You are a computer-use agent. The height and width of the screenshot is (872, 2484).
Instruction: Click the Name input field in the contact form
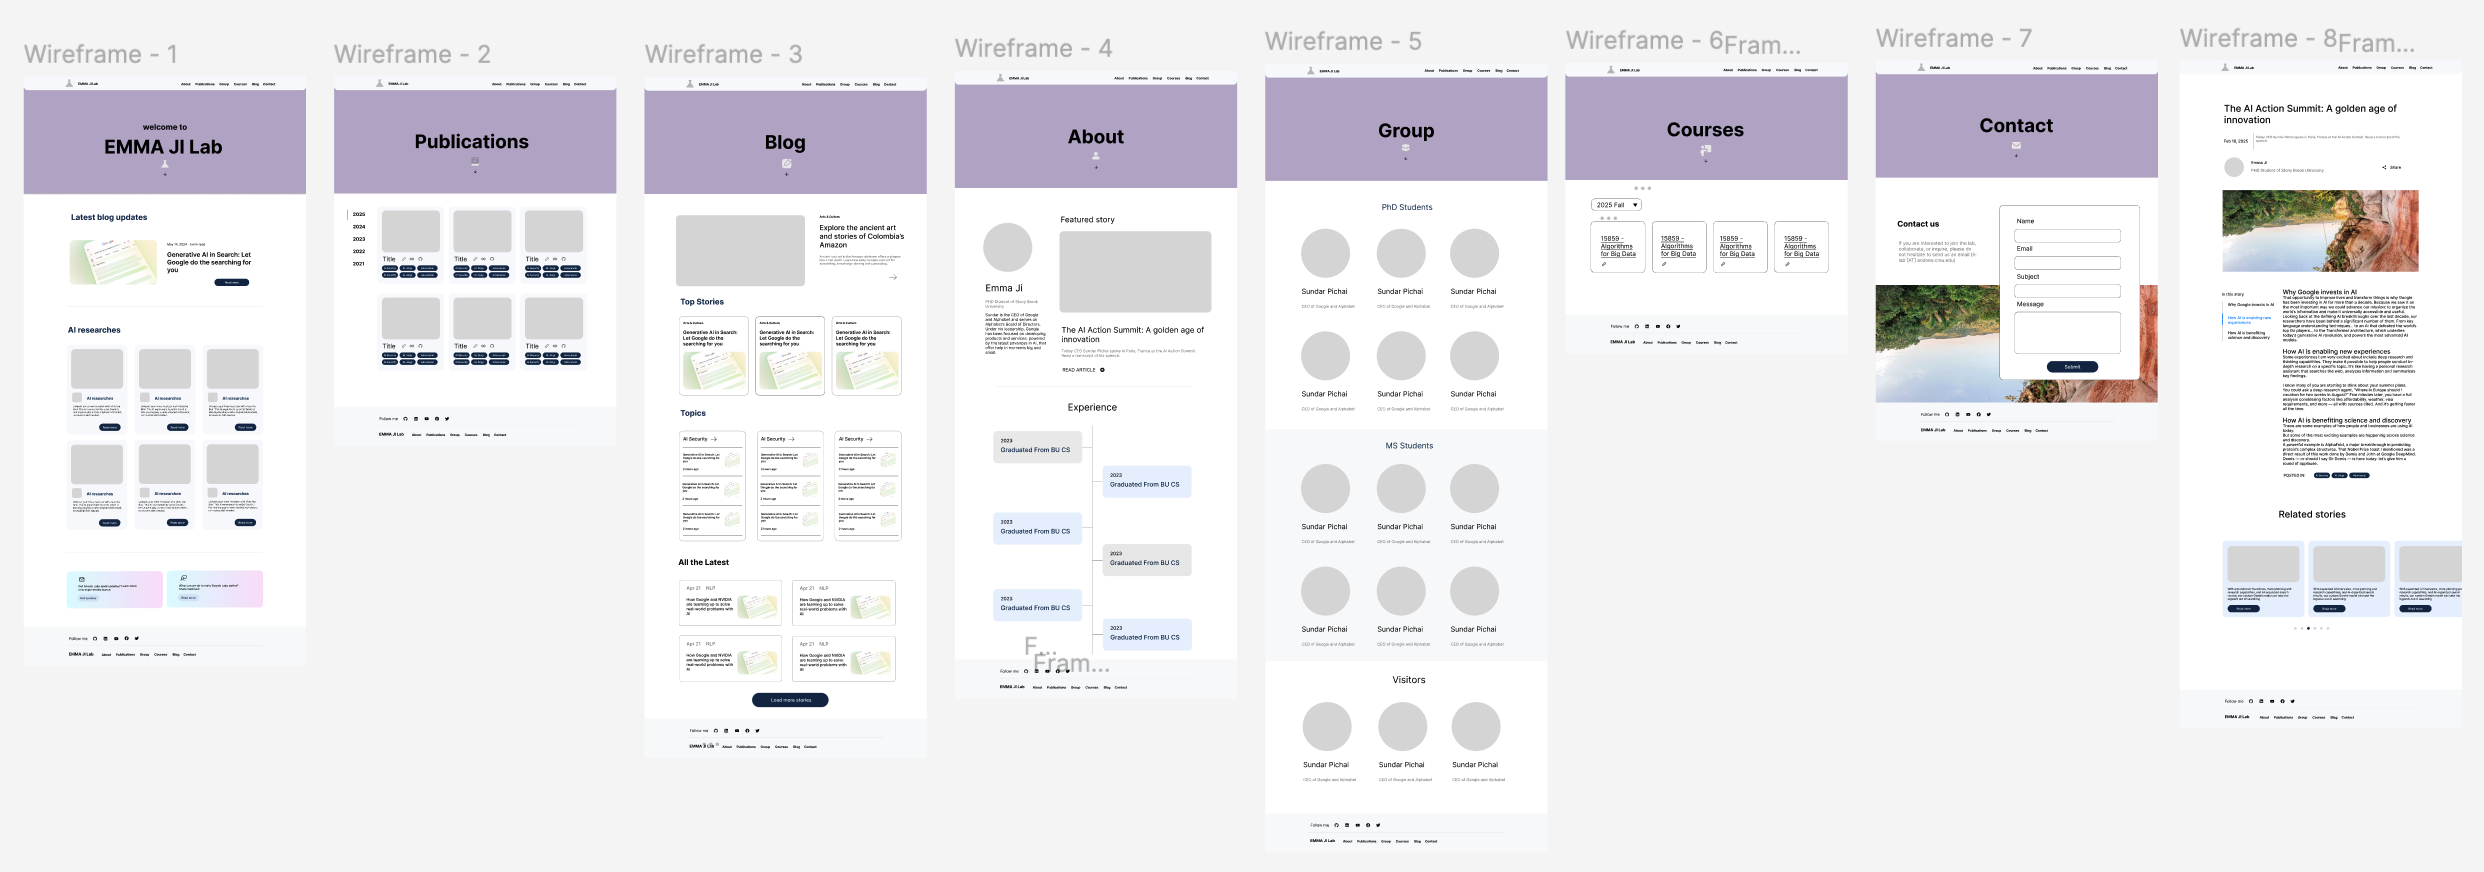click(x=2067, y=236)
